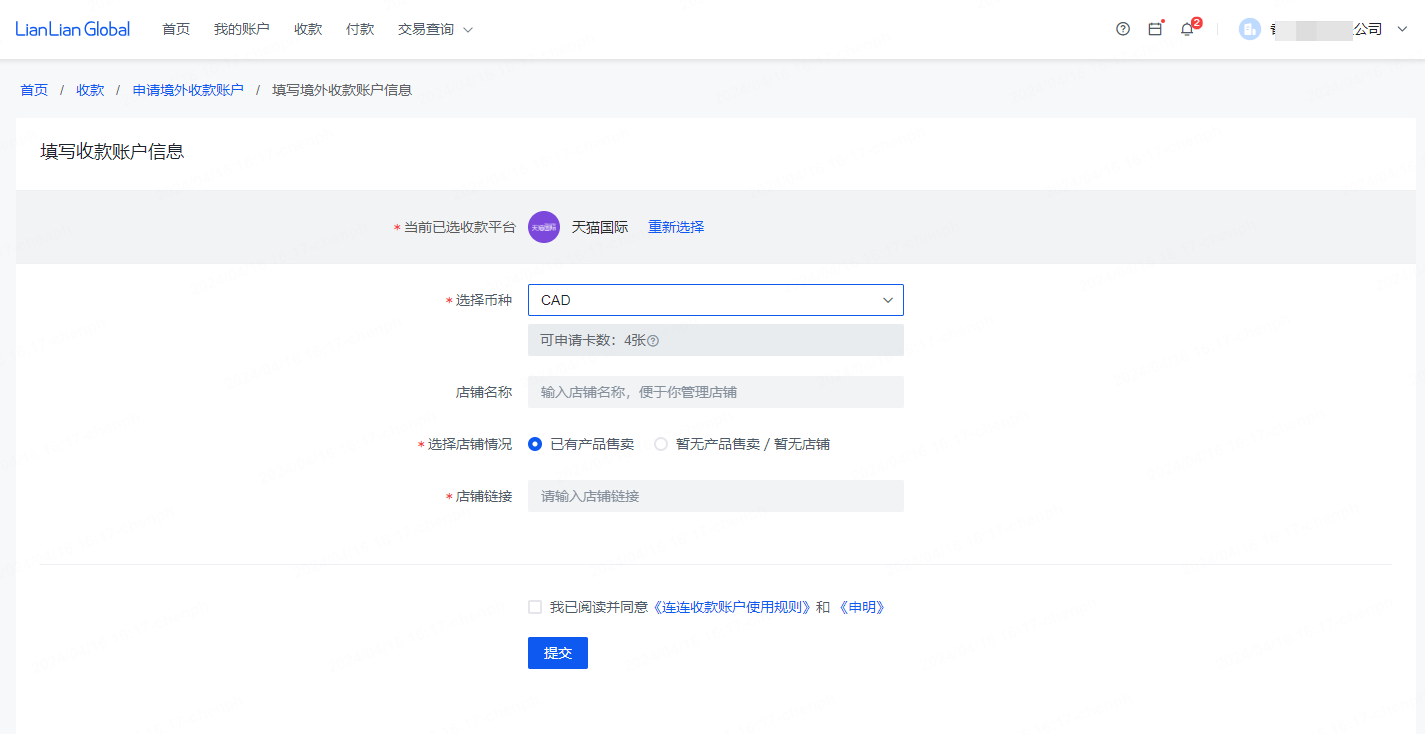
Task: Select the 暂无产品售卖 / 暂无店铺 radio option
Action: click(661, 444)
